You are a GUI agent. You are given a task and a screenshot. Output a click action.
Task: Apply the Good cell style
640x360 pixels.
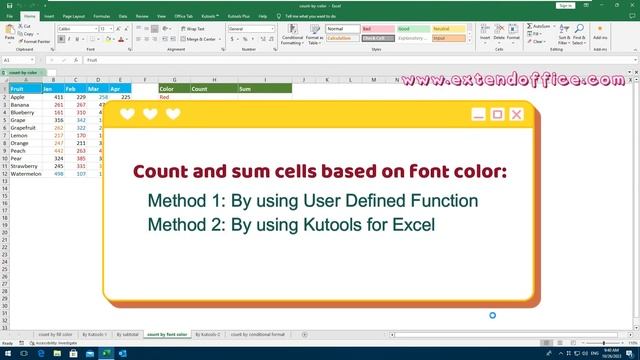pyautogui.click(x=413, y=29)
